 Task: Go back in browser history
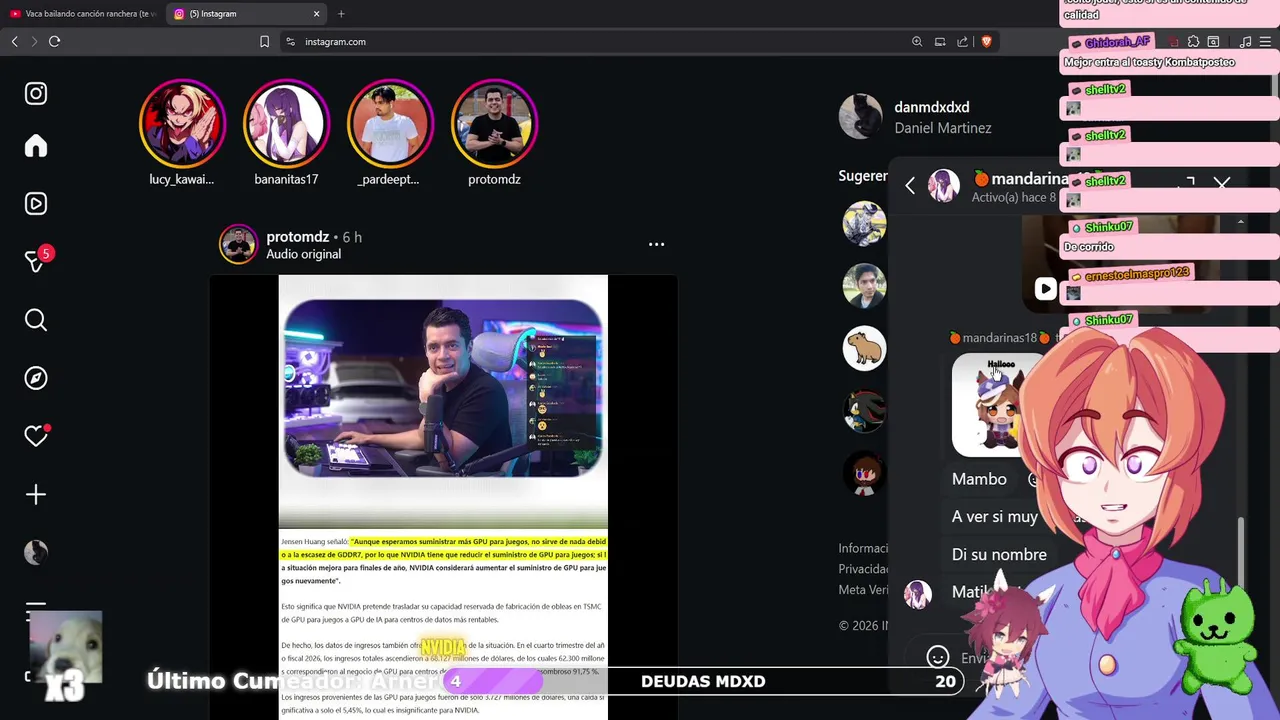coord(14,41)
